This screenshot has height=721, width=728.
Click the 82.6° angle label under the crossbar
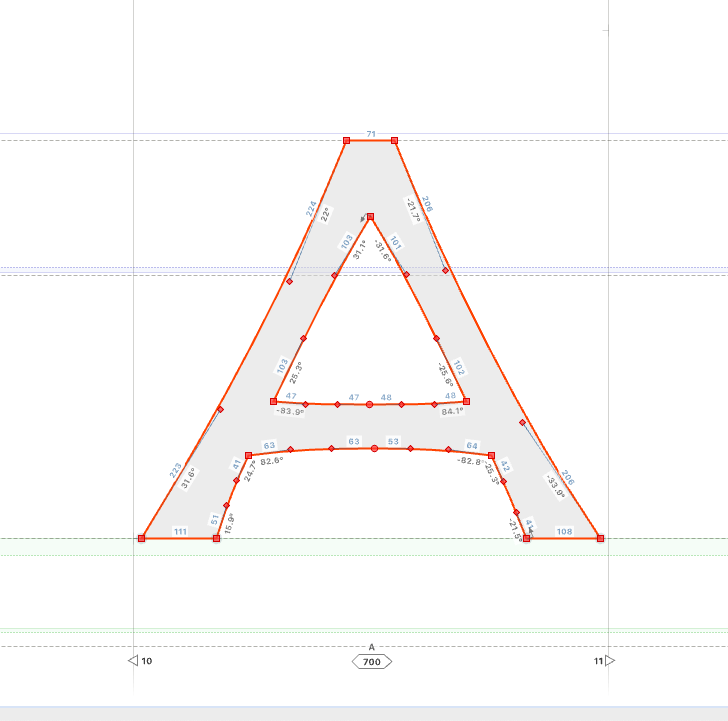point(272,461)
